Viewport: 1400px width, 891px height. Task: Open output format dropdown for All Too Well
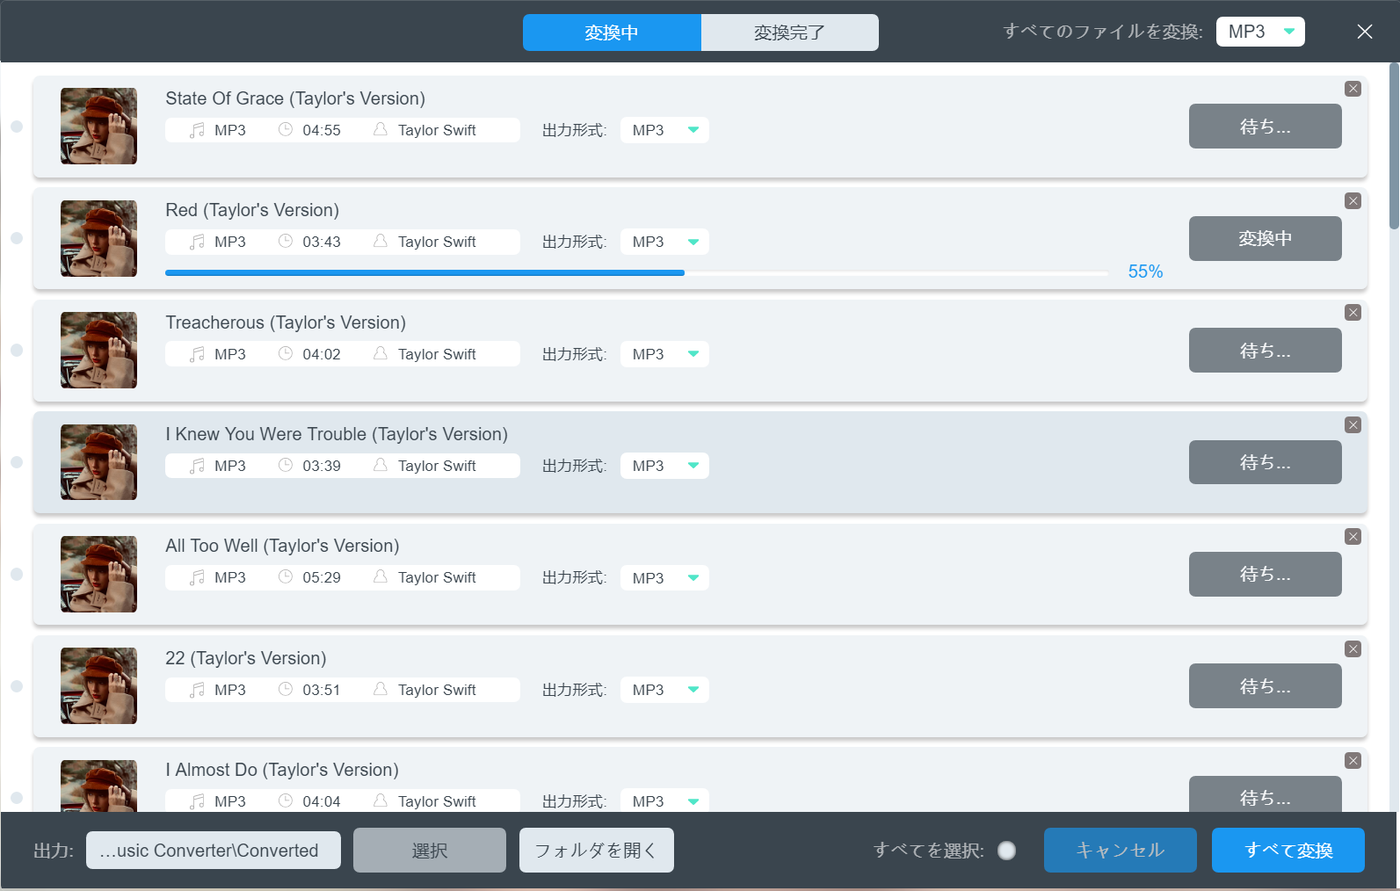point(665,578)
